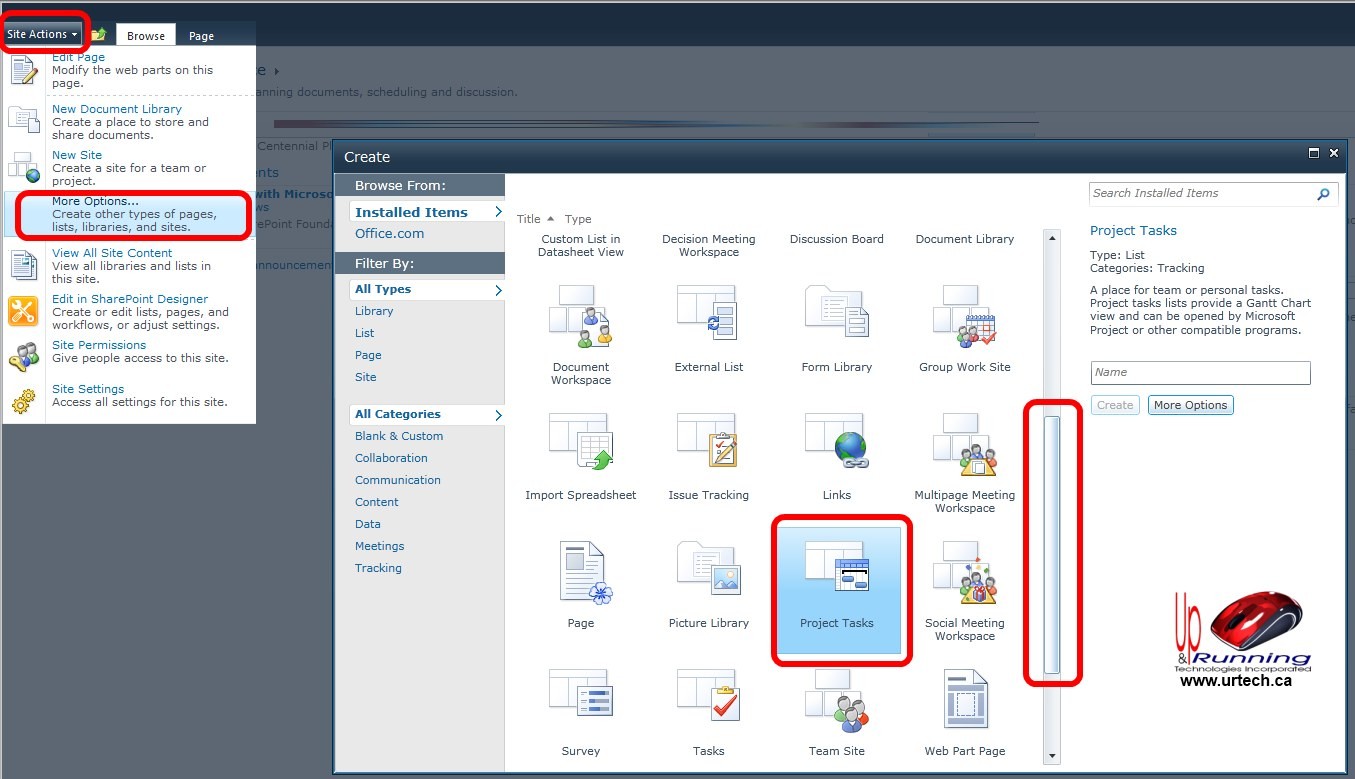Expand the All Categories filter arrow
The height and width of the screenshot is (779, 1355).
click(498, 415)
